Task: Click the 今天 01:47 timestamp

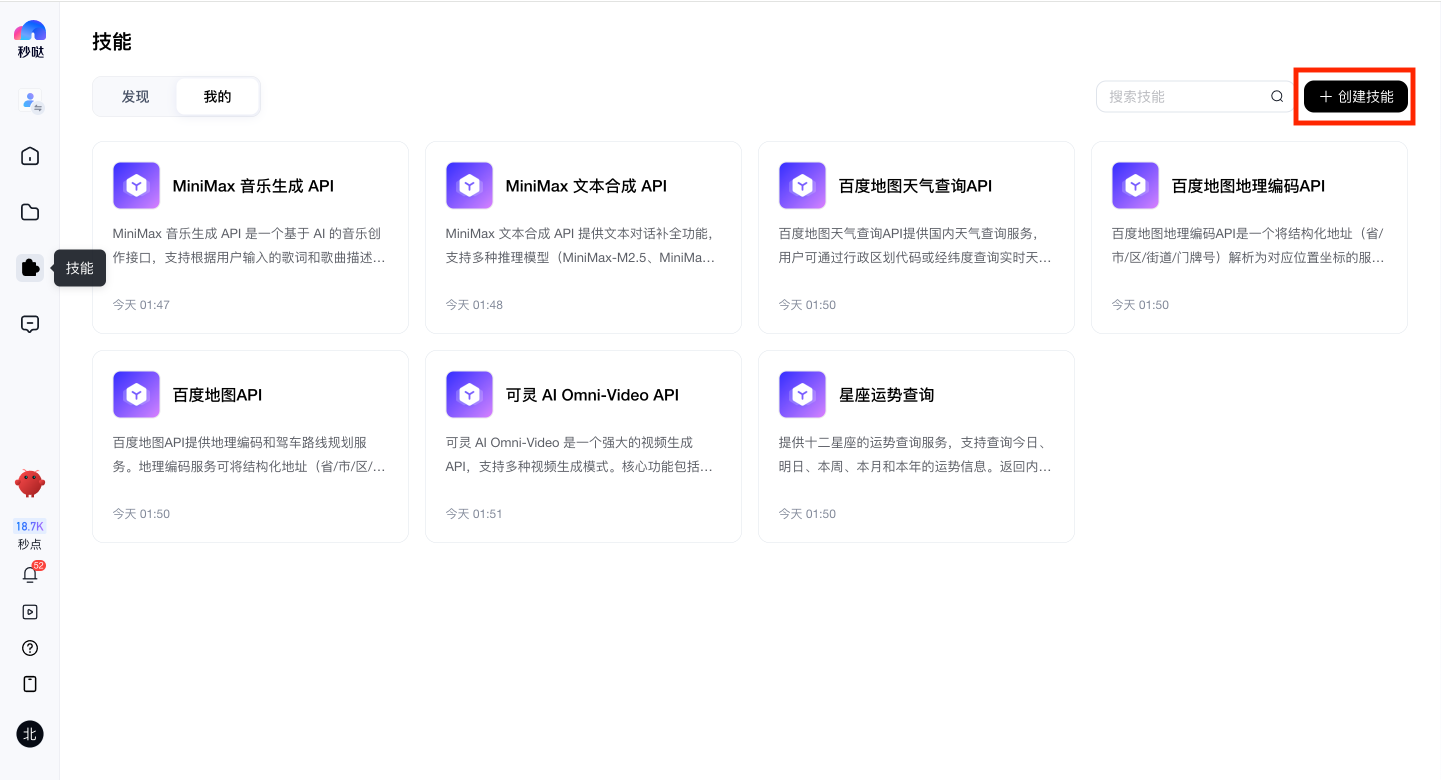Action: pos(141,305)
